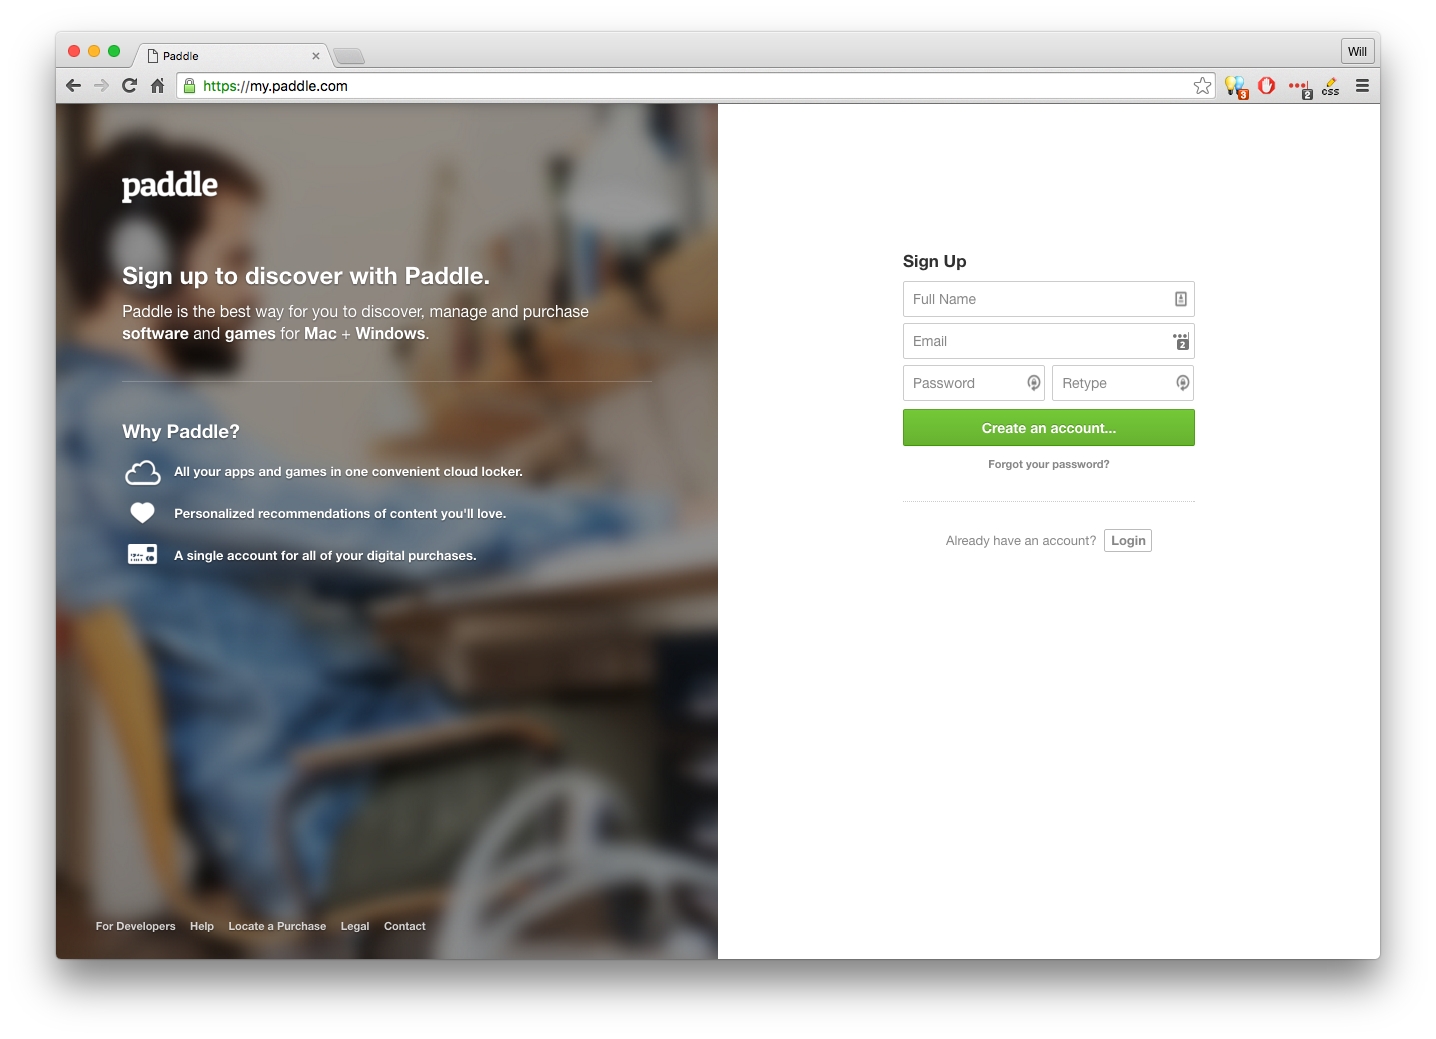Viewport: 1436px width, 1039px height.
Task: Click the Will profile button
Action: (1357, 52)
